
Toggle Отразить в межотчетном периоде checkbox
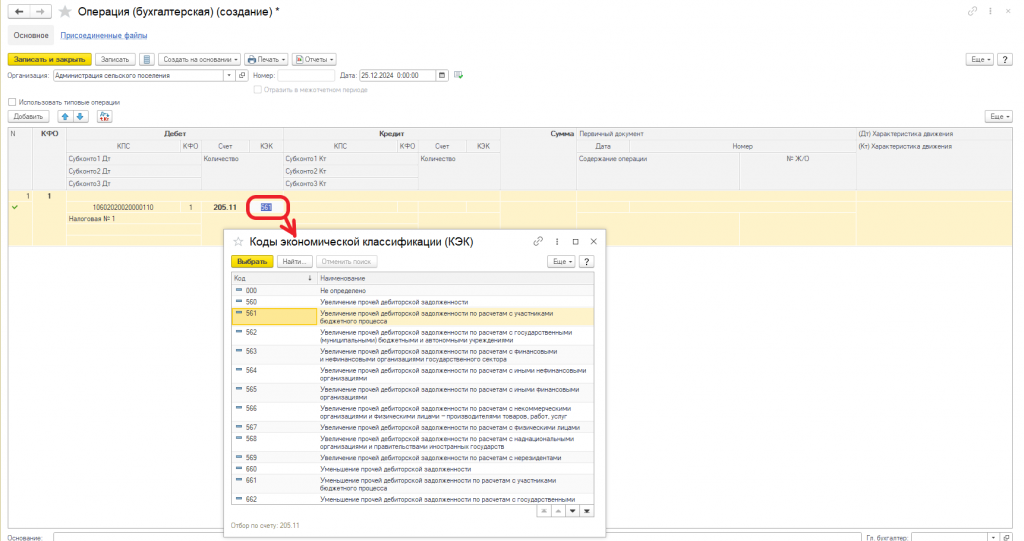(257, 90)
